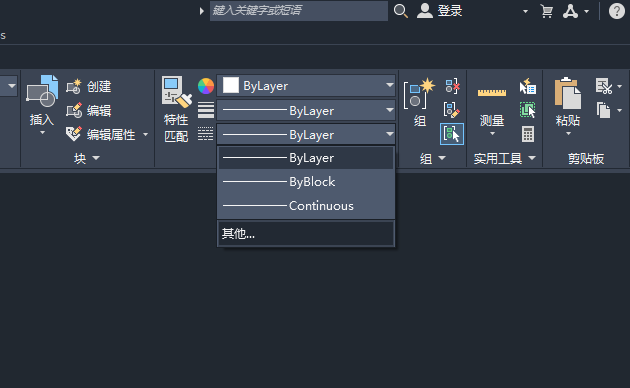The height and width of the screenshot is (388, 630).
Task: Open the Create block tool
Action: (89, 86)
